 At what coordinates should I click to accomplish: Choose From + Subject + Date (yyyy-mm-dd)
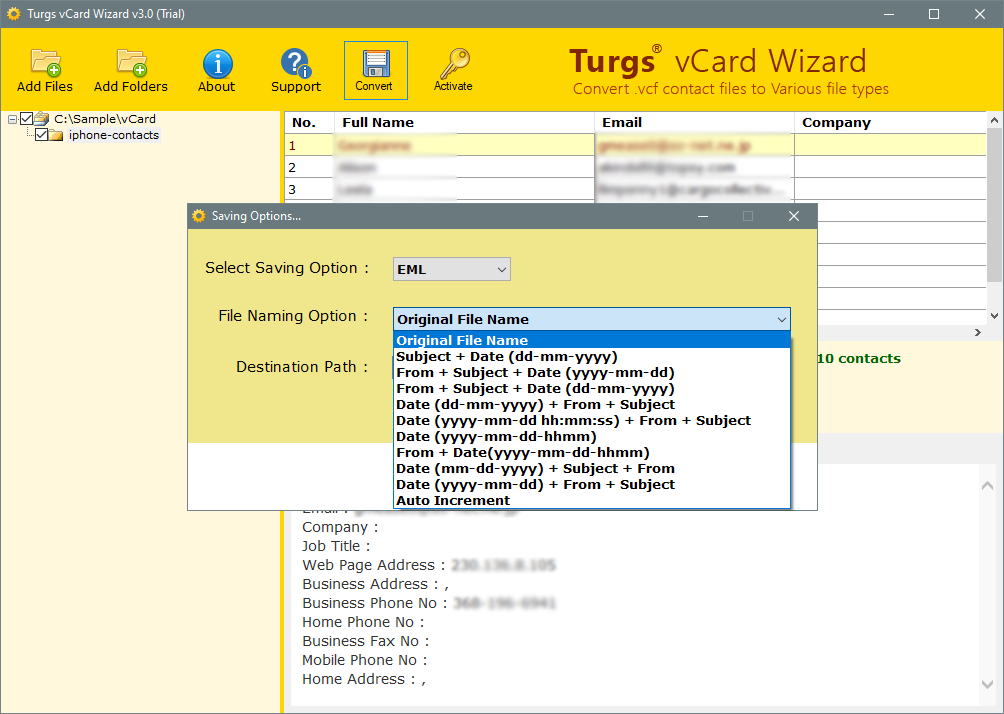point(592,372)
